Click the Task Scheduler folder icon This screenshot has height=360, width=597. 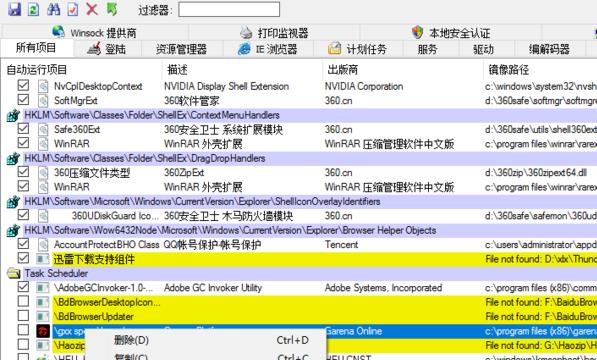(x=13, y=273)
